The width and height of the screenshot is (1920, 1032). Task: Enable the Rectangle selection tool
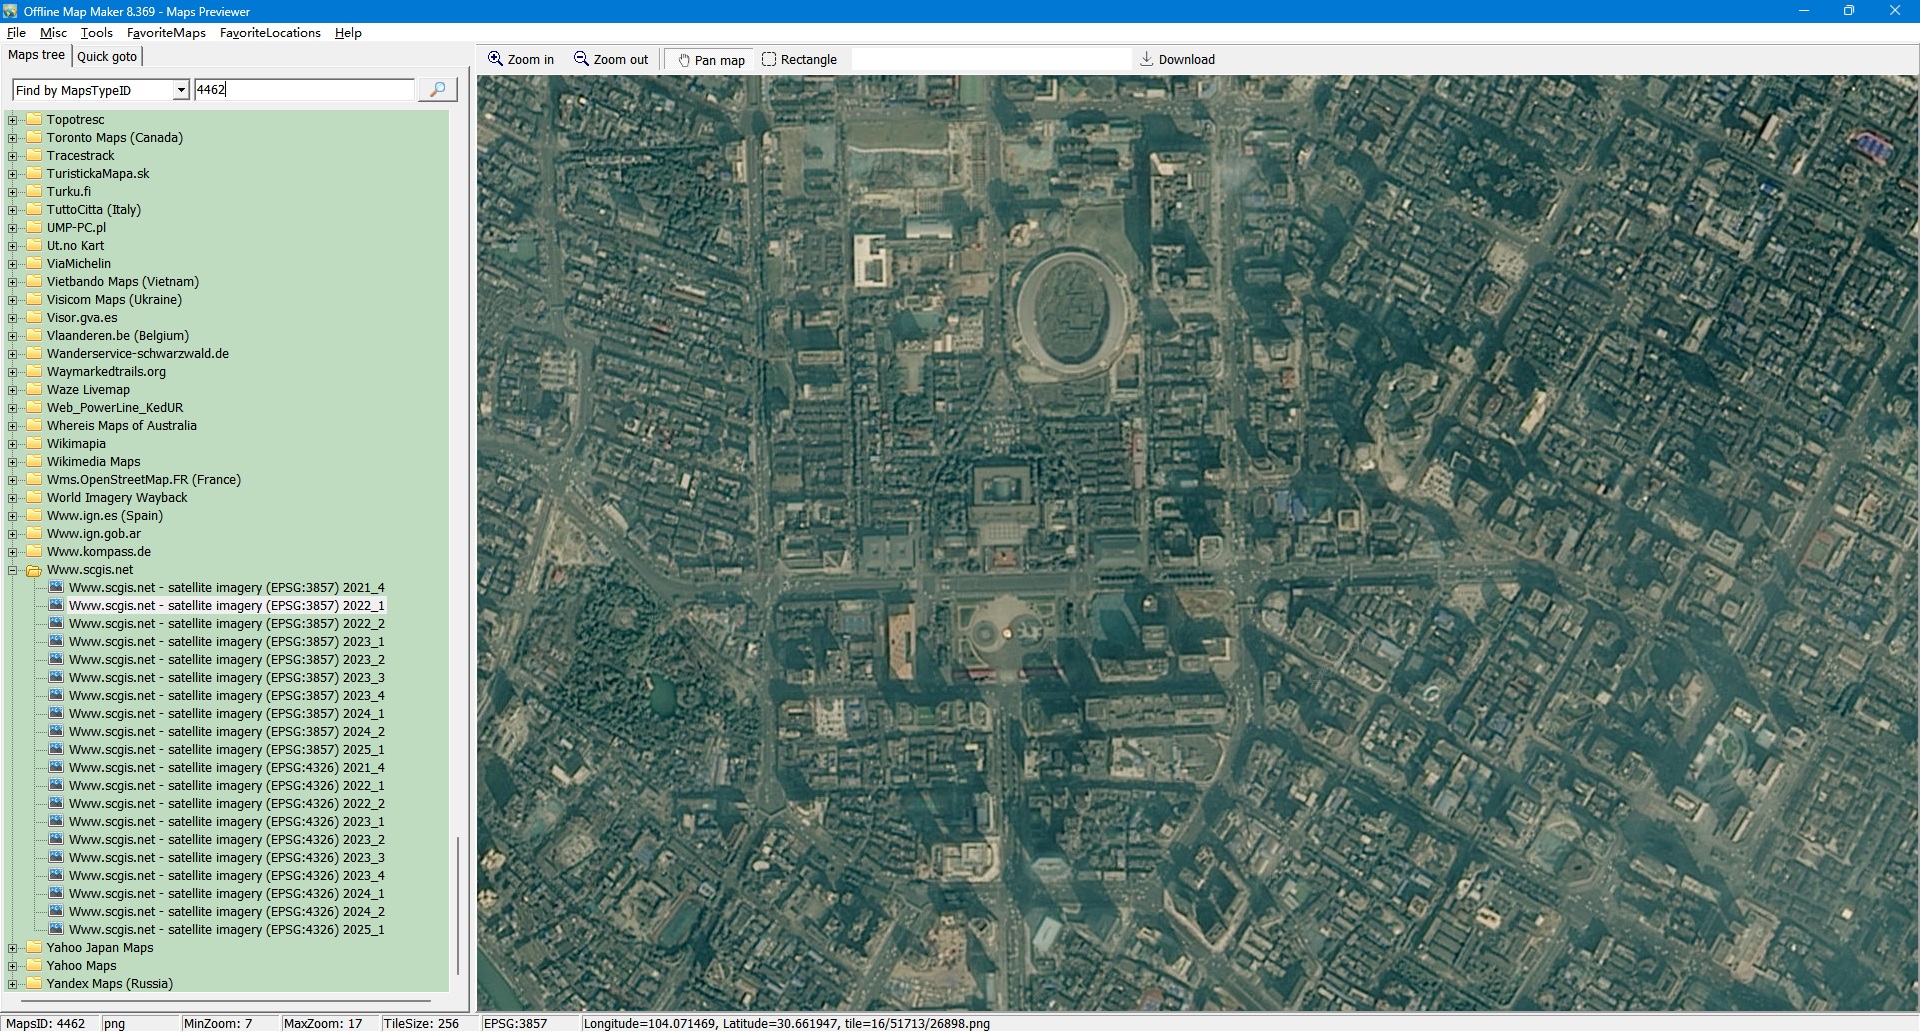coord(799,60)
